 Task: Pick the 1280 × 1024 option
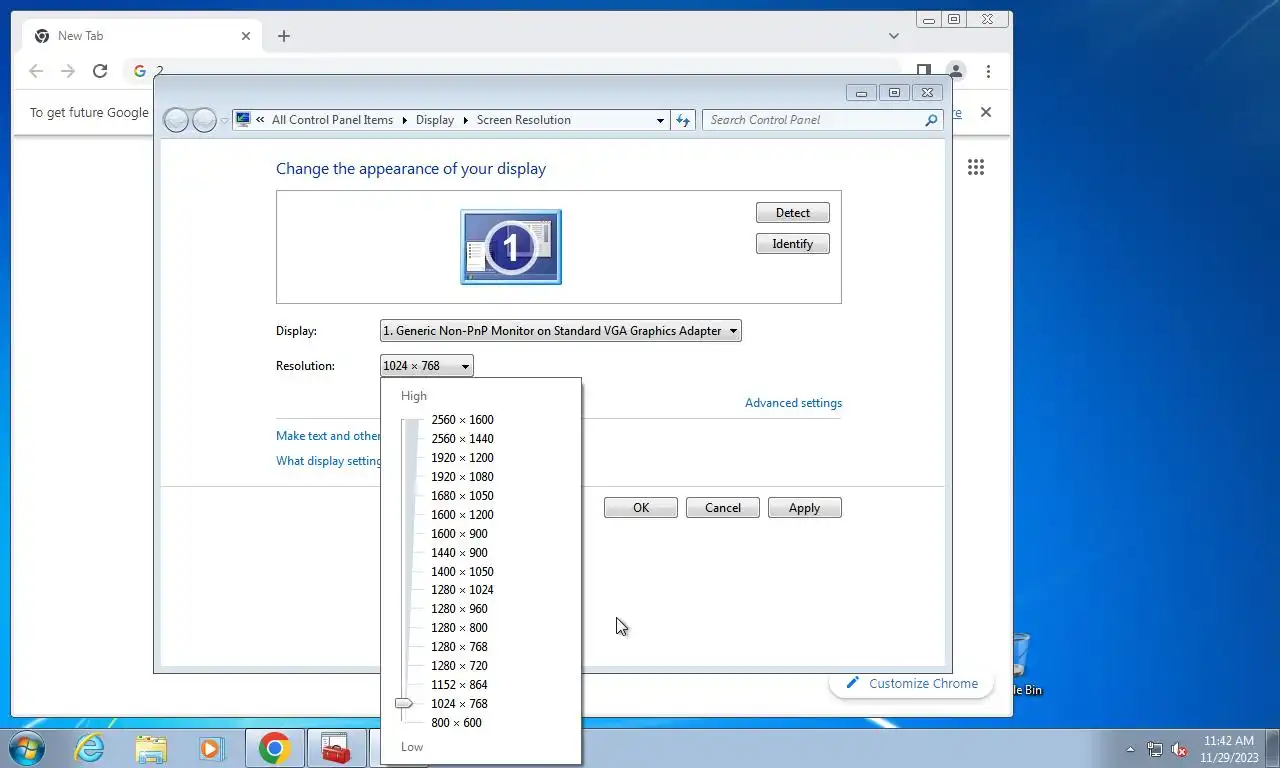click(x=462, y=590)
